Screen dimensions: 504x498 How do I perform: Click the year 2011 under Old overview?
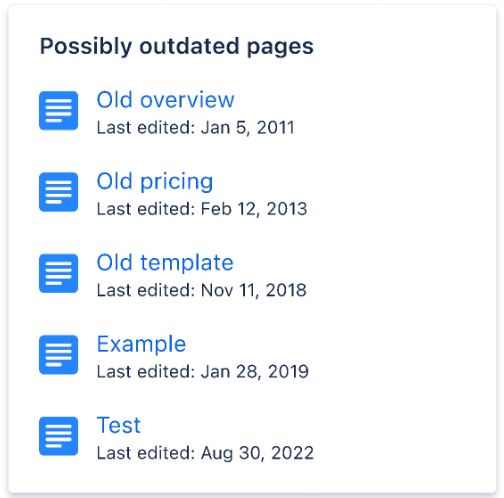(x=276, y=127)
